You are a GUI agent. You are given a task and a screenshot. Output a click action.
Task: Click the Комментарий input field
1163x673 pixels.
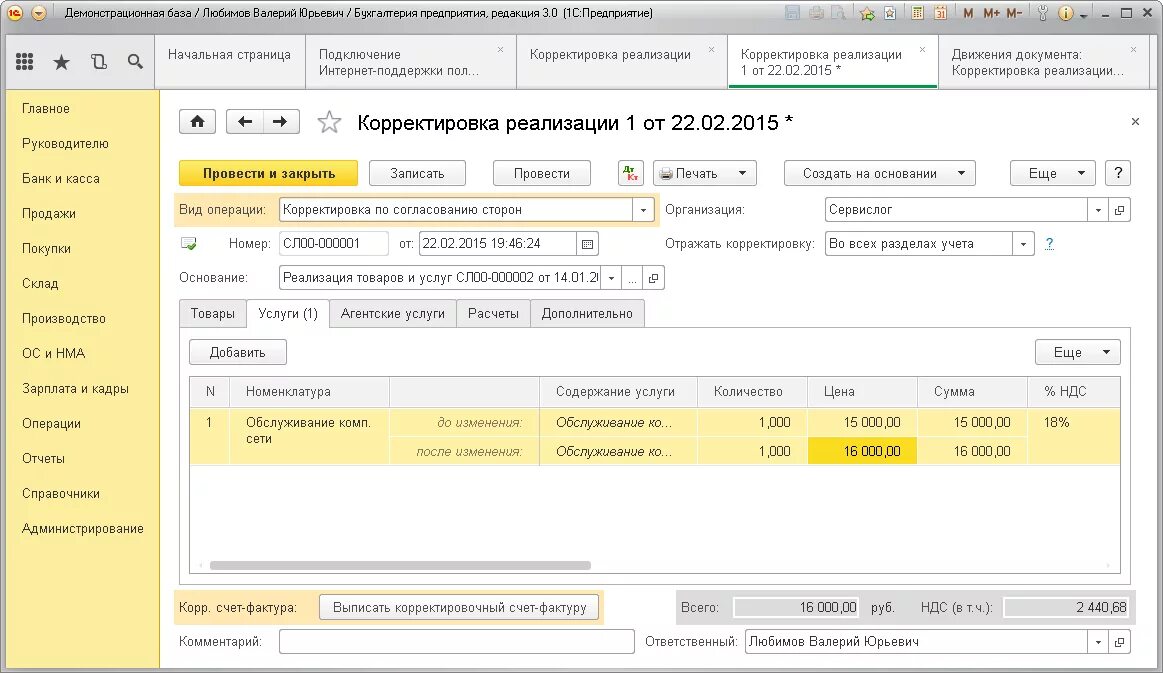coord(457,642)
